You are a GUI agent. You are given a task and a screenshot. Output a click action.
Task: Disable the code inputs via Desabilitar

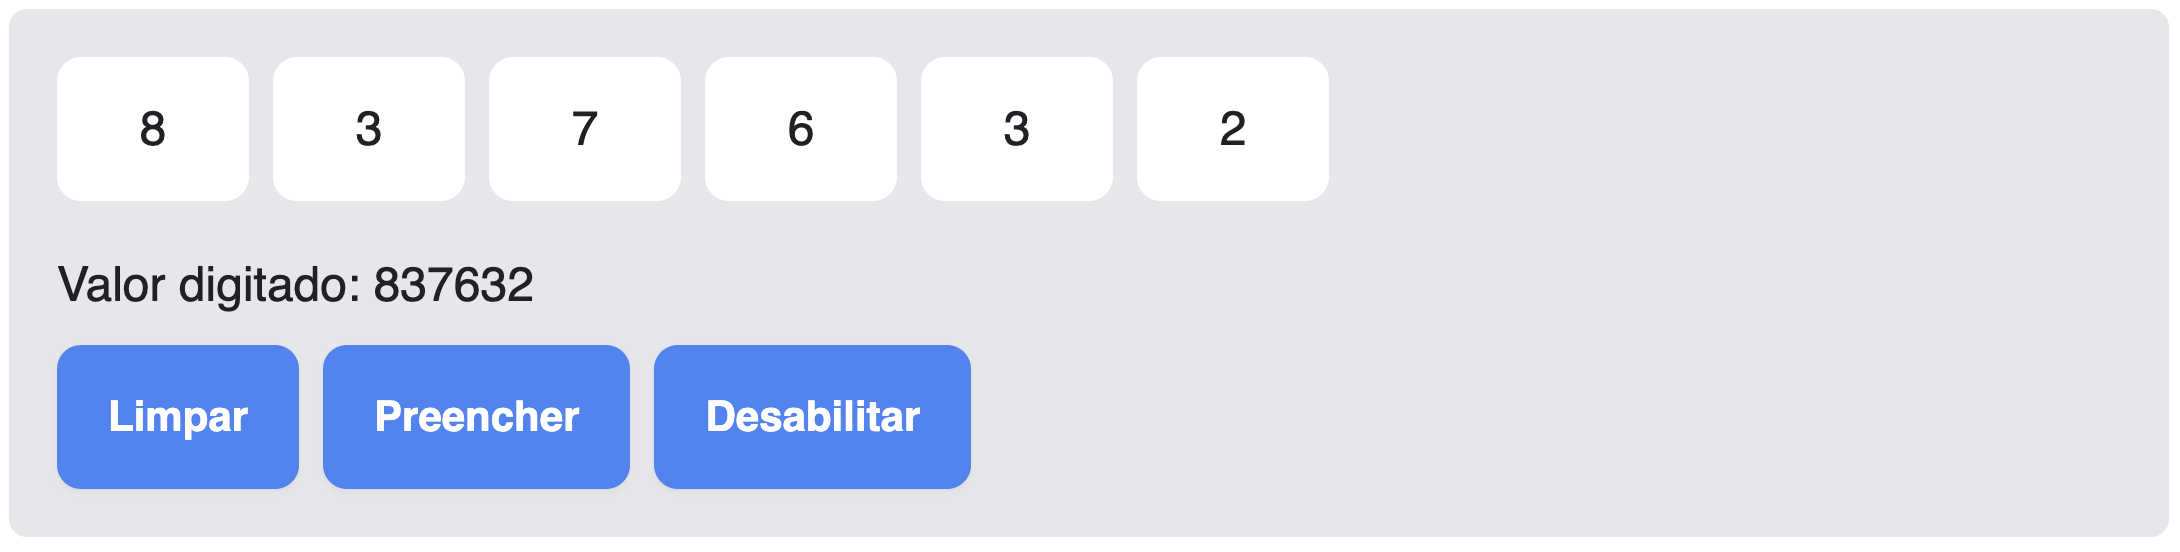coord(812,417)
